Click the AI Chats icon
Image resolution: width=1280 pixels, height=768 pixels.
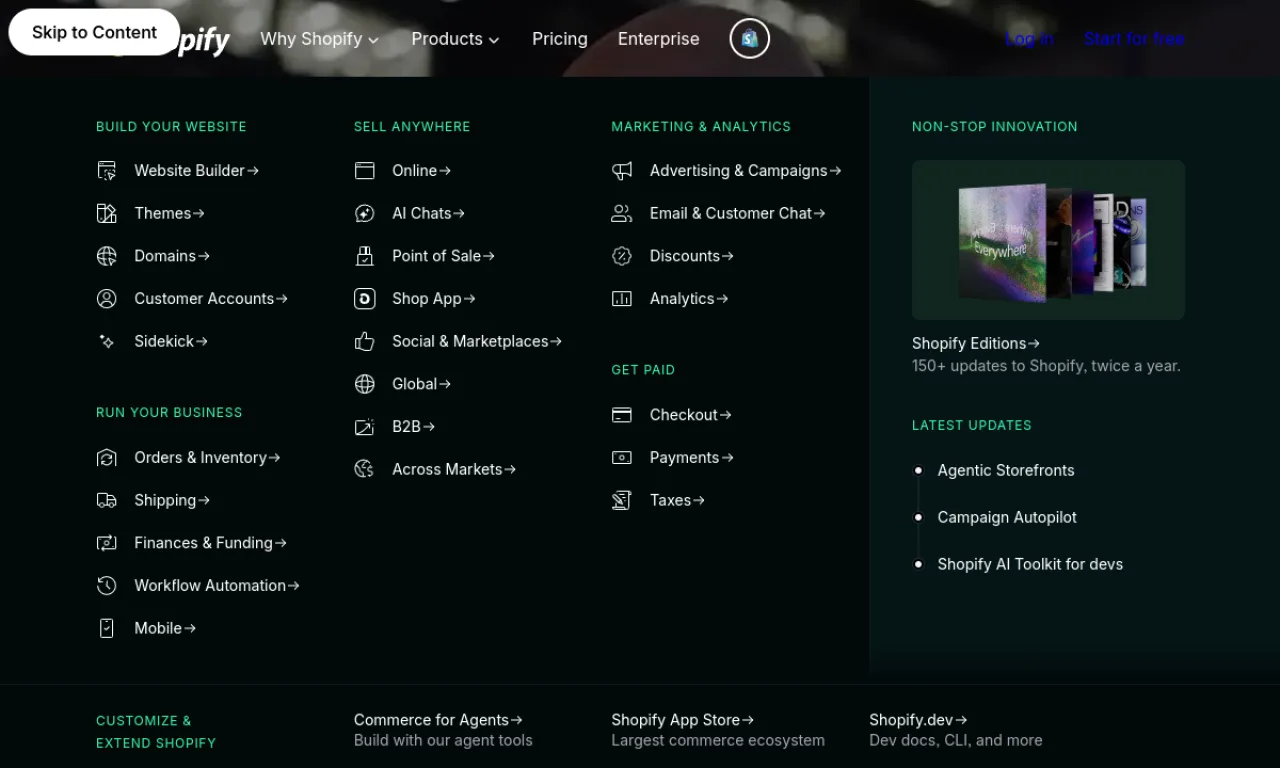tap(364, 213)
